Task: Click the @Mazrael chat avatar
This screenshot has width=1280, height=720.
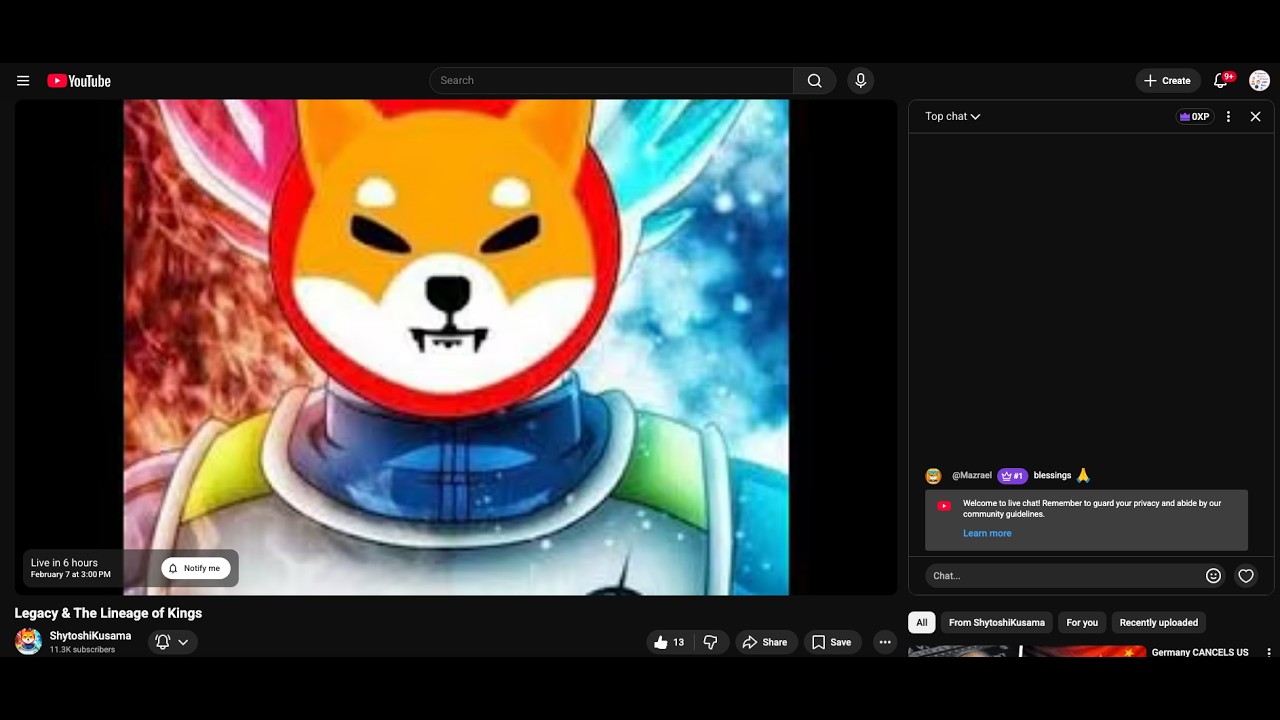Action: pos(933,476)
